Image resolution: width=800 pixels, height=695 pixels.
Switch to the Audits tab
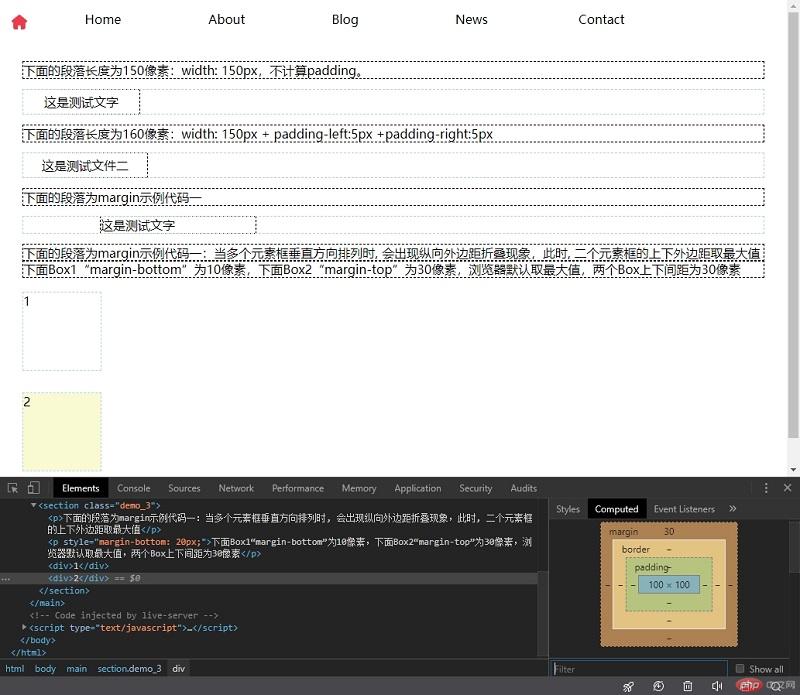[x=523, y=488]
